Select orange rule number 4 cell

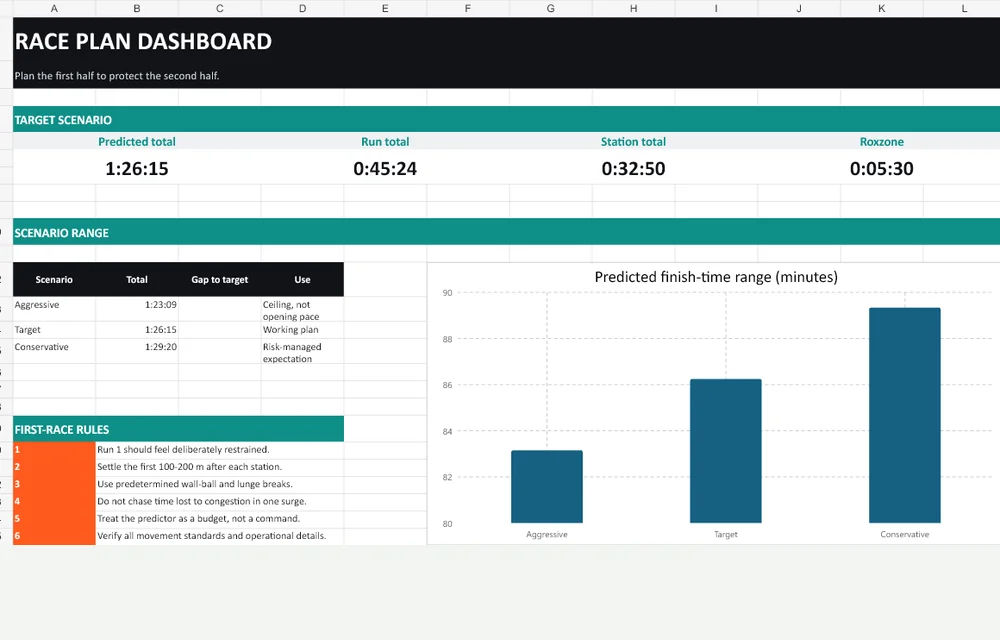pyautogui.click(x=54, y=502)
